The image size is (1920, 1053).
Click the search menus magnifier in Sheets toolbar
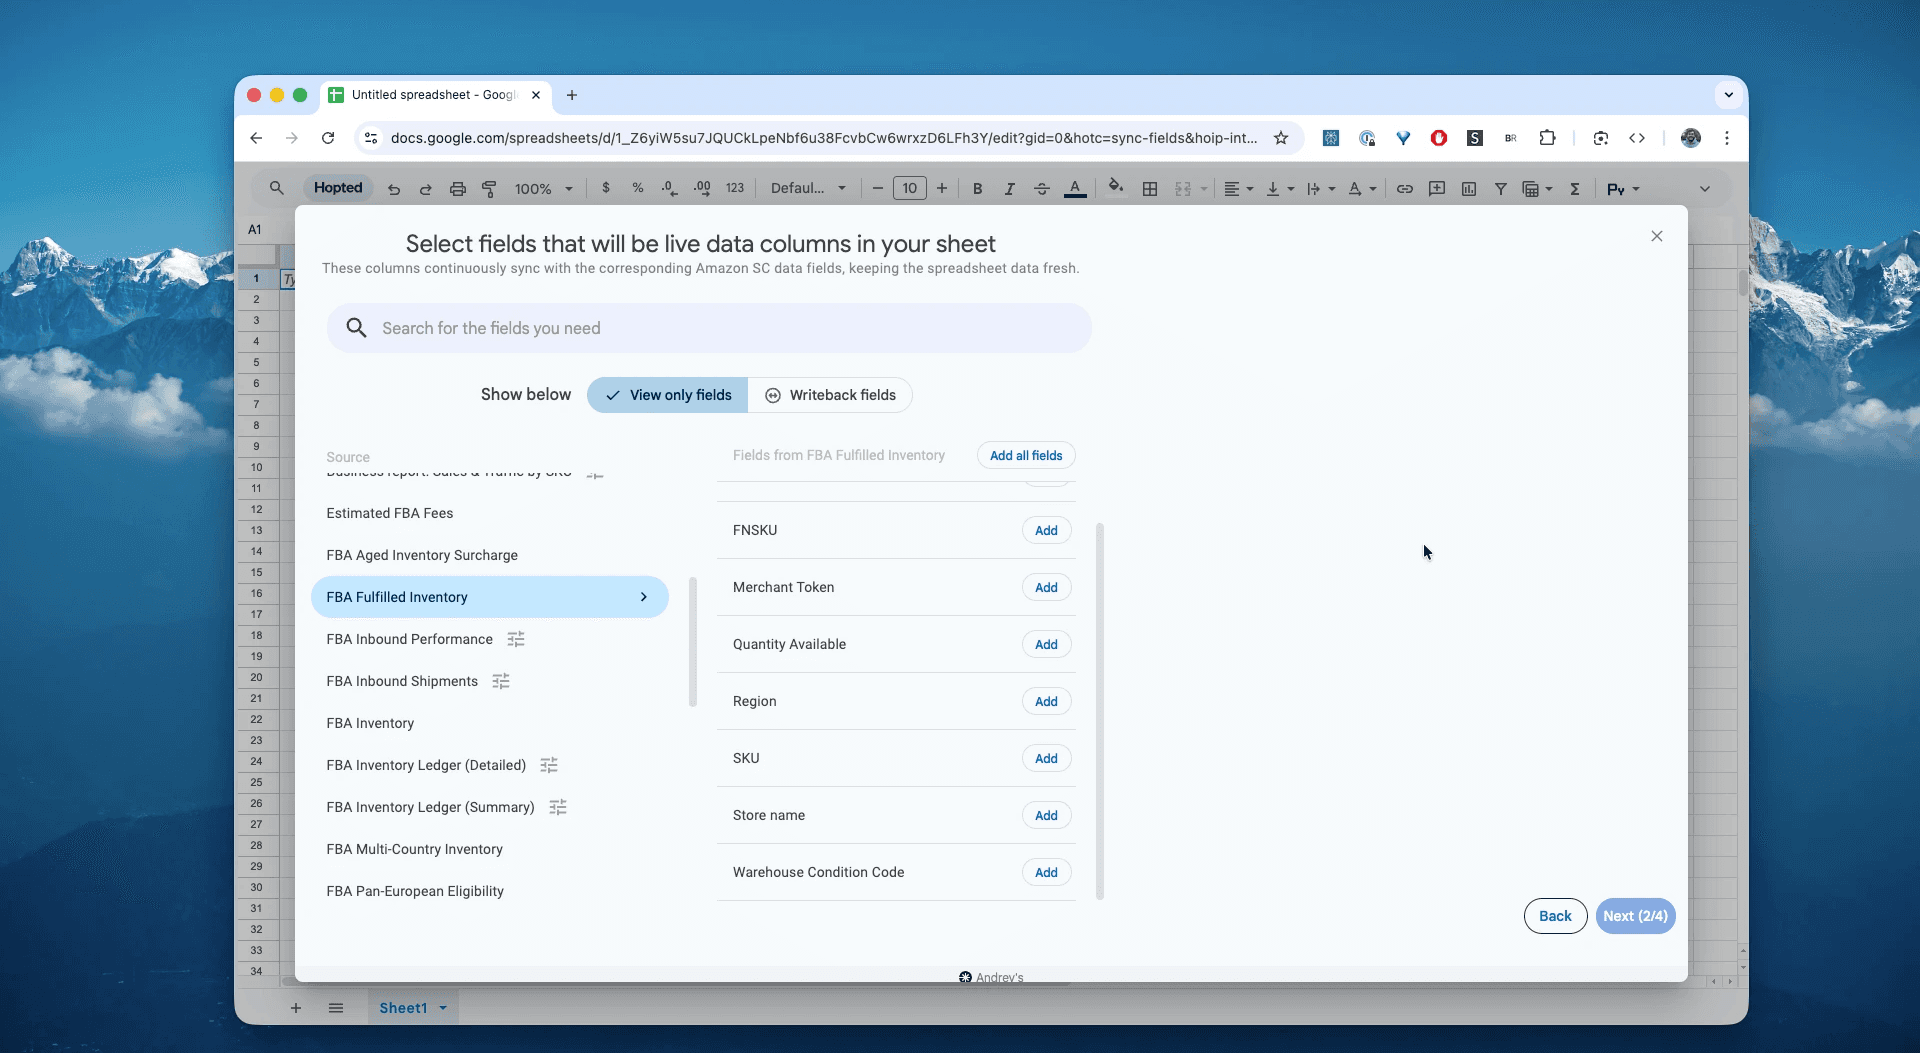277,188
